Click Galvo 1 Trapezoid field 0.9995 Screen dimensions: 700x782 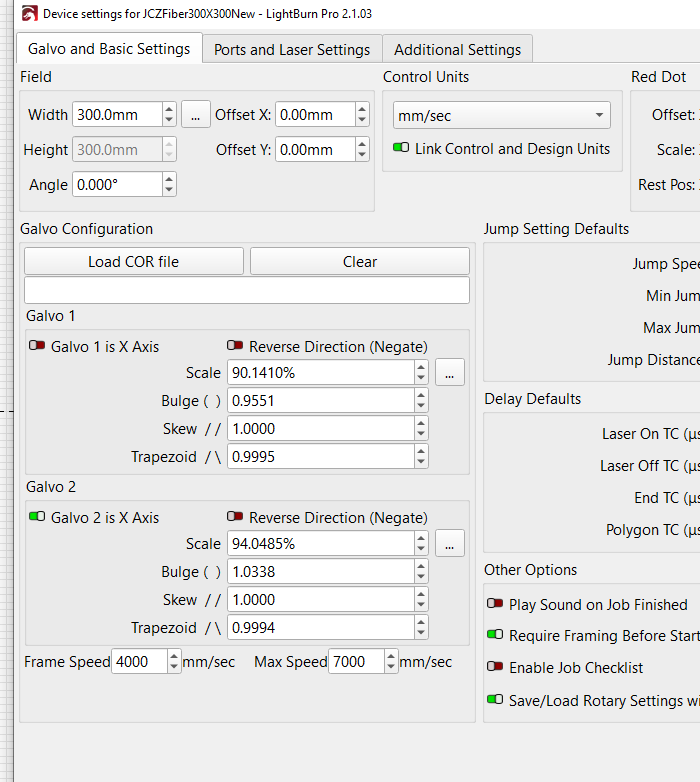click(x=321, y=456)
